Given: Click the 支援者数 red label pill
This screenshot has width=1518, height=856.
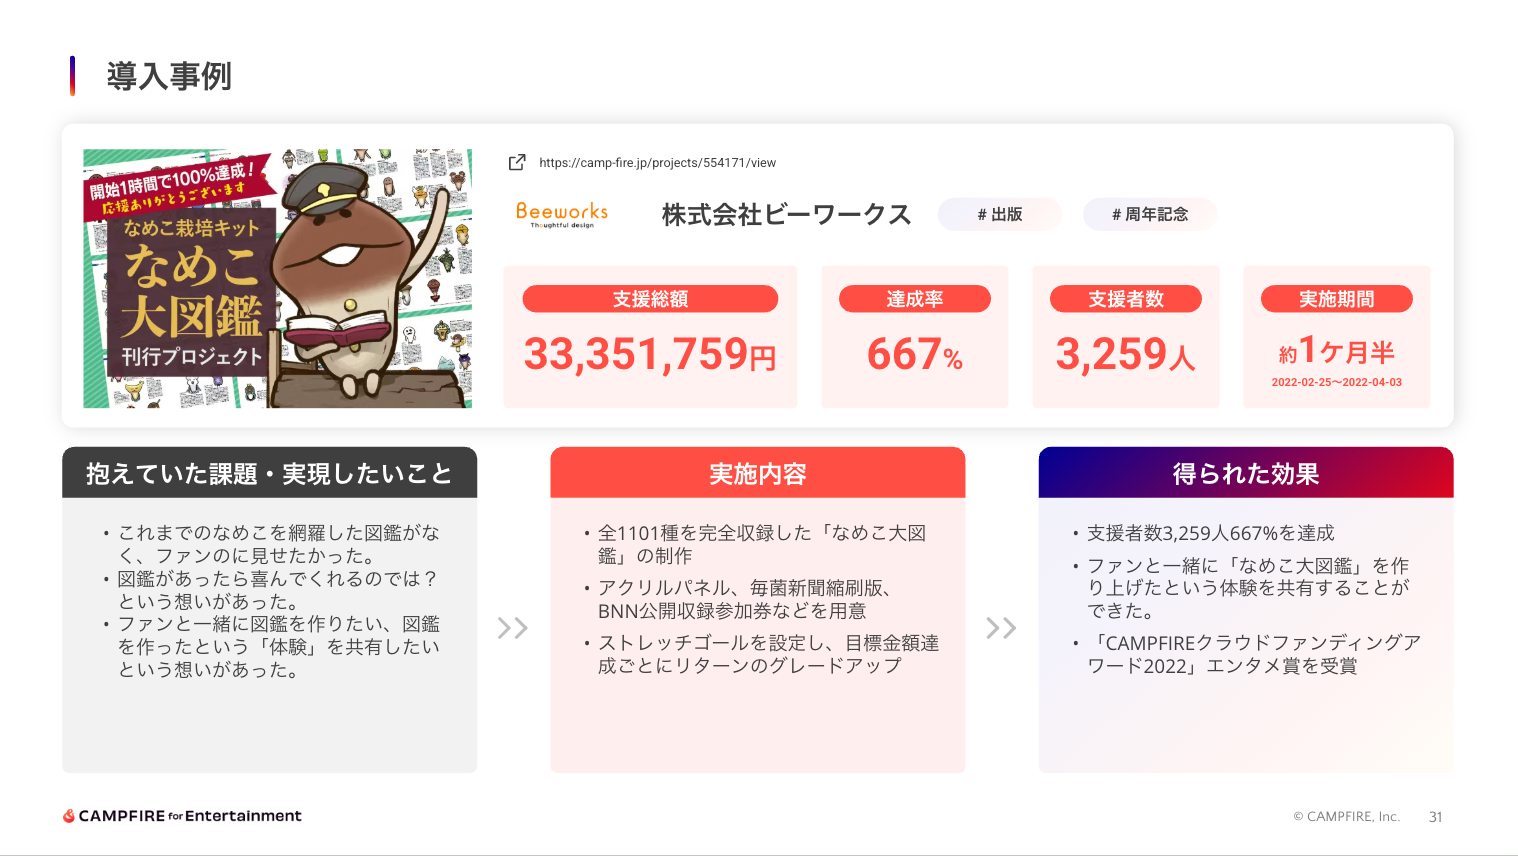Looking at the screenshot, I should [x=1125, y=299].
